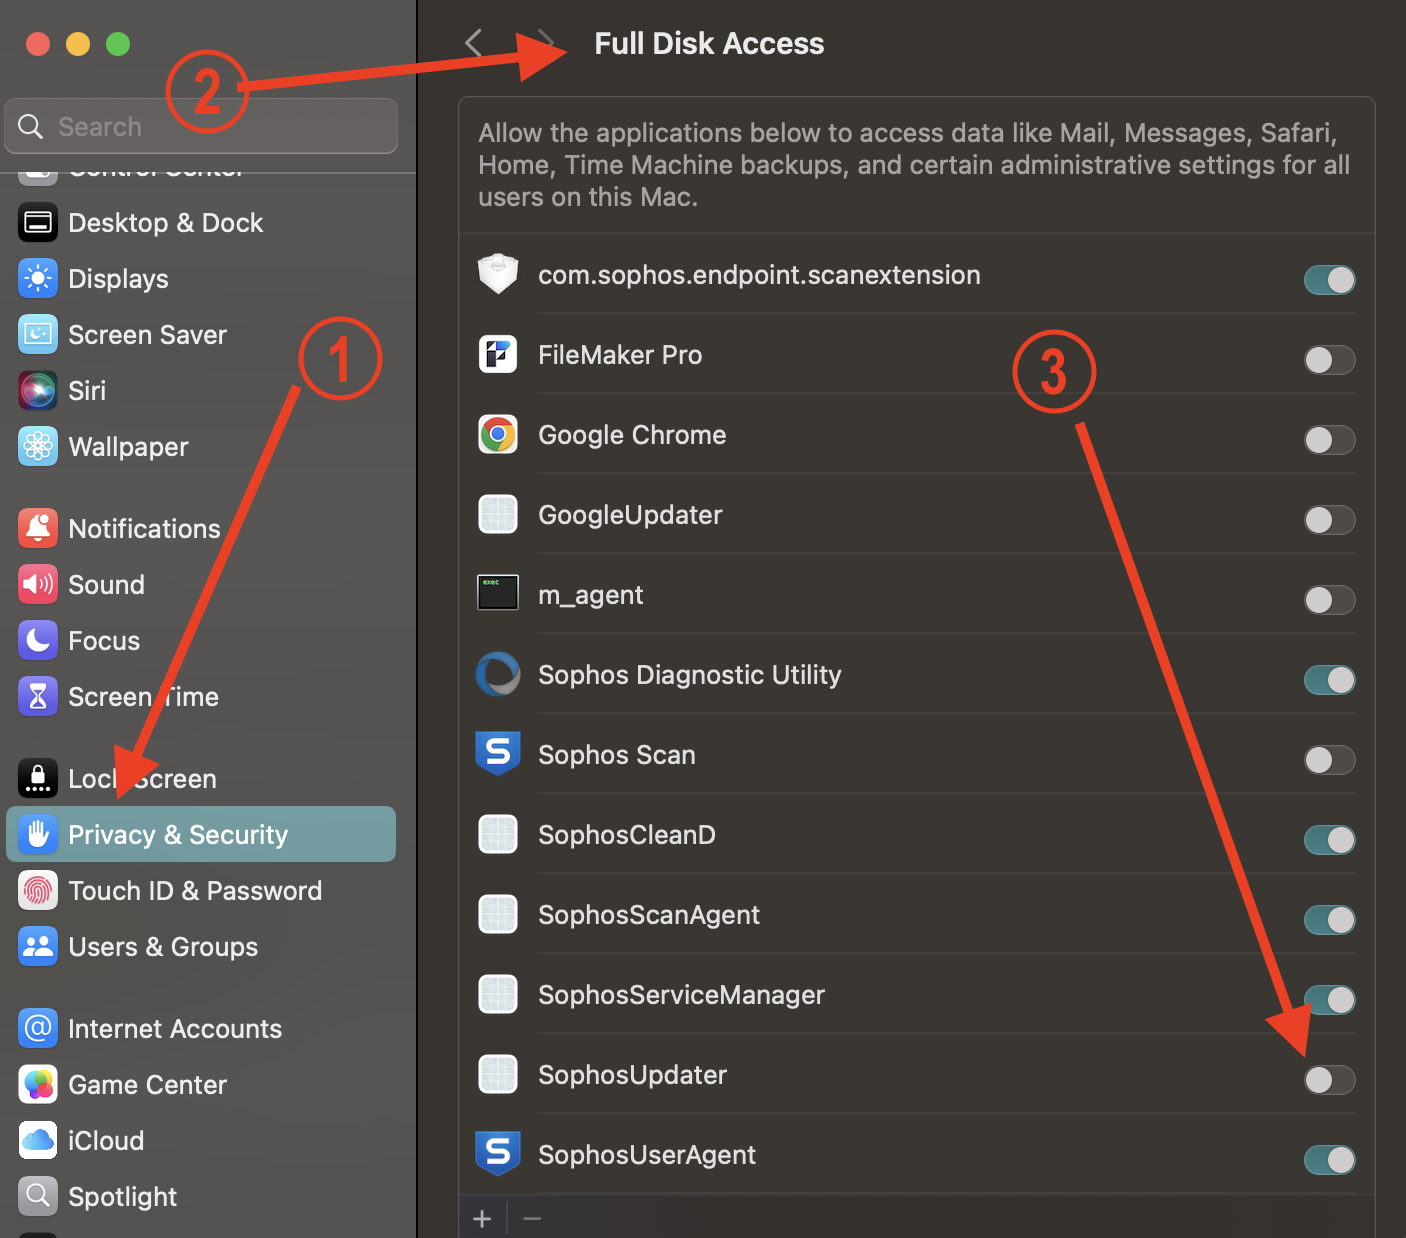
Task: Click the GoogleUpdater app icon
Action: point(498,515)
